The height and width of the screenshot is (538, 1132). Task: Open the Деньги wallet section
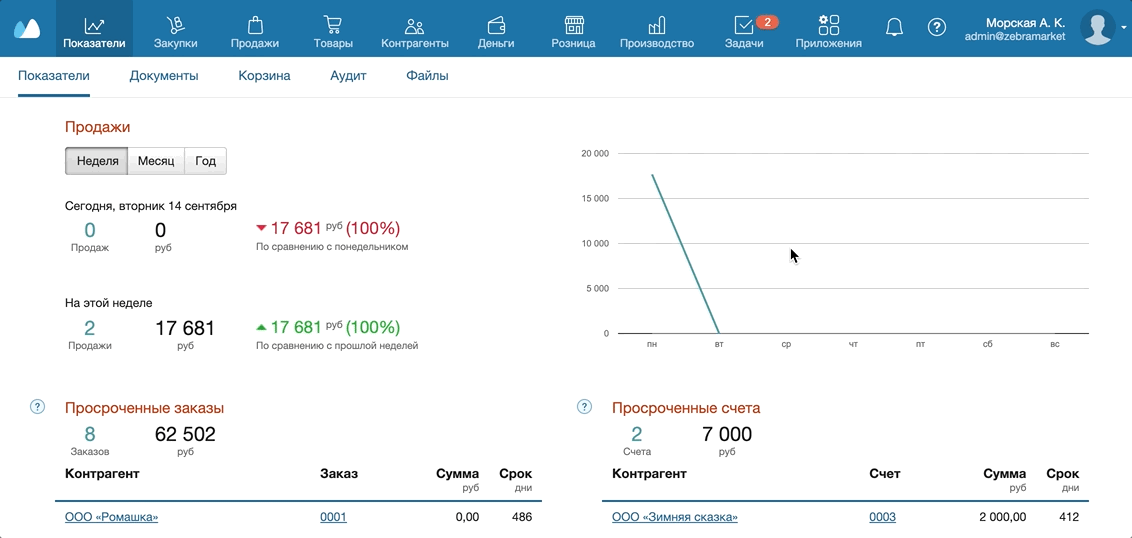point(496,30)
